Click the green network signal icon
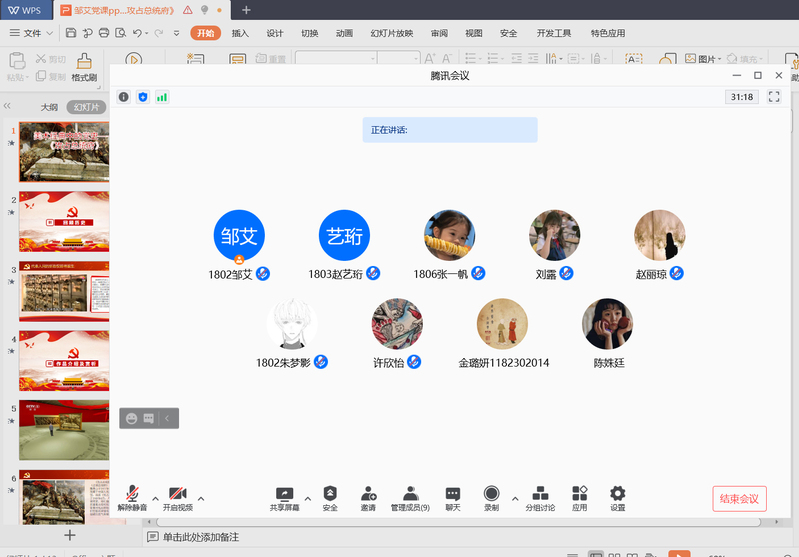799x557 pixels. coord(162,97)
